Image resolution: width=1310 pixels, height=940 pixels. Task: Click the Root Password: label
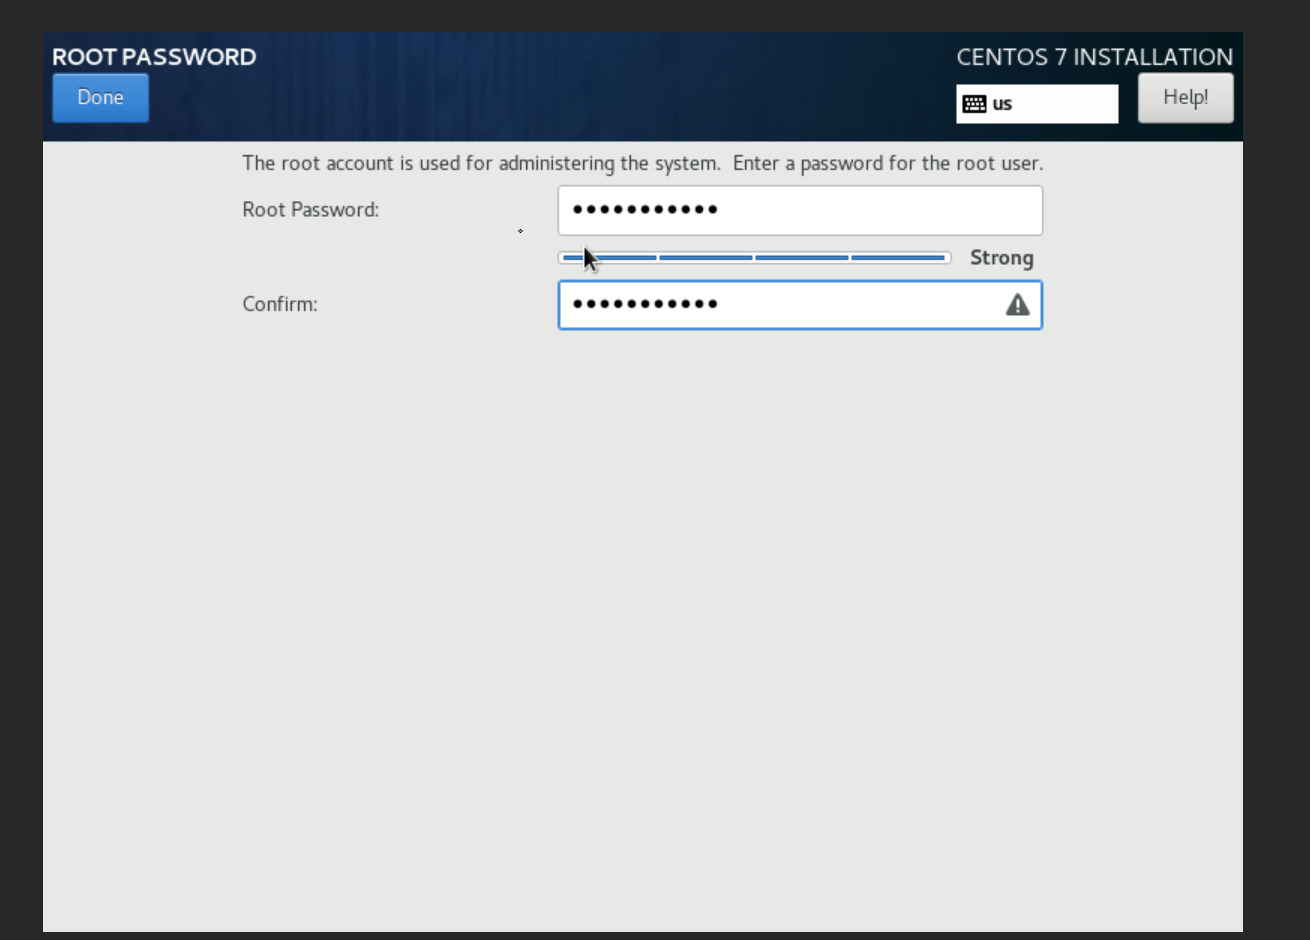click(310, 210)
